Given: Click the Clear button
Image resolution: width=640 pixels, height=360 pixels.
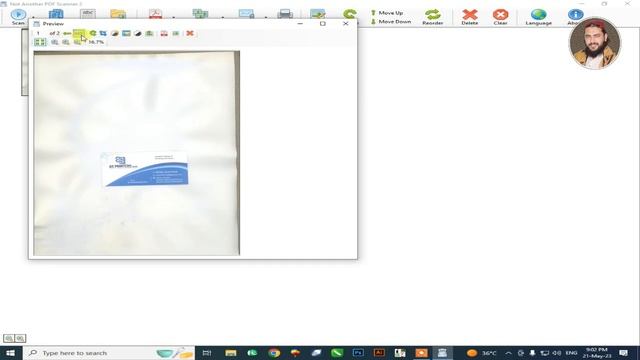Looking at the screenshot, I should tap(500, 17).
